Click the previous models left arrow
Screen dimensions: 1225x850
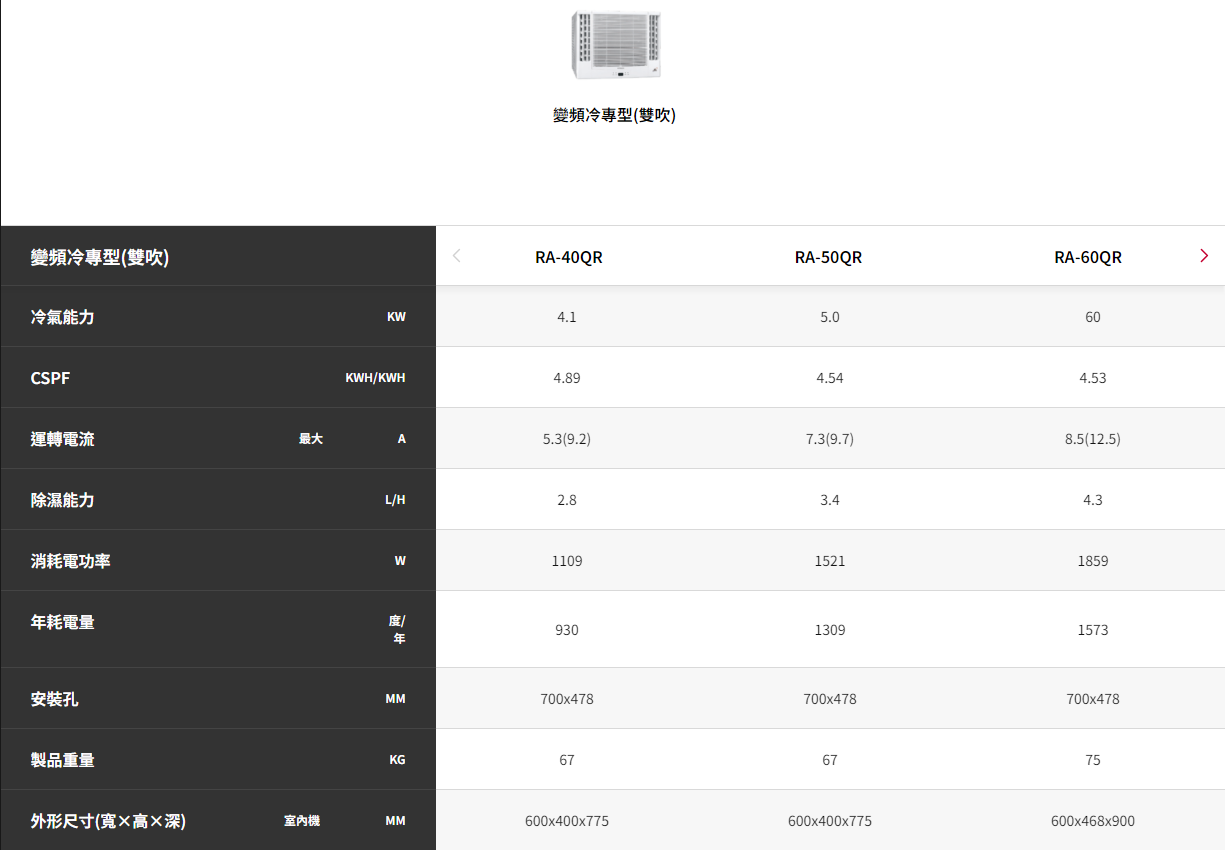pos(457,256)
